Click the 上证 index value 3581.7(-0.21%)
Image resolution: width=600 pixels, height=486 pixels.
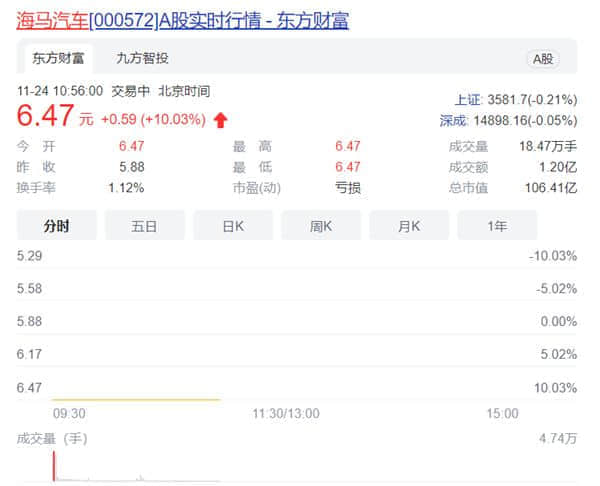click(532, 100)
